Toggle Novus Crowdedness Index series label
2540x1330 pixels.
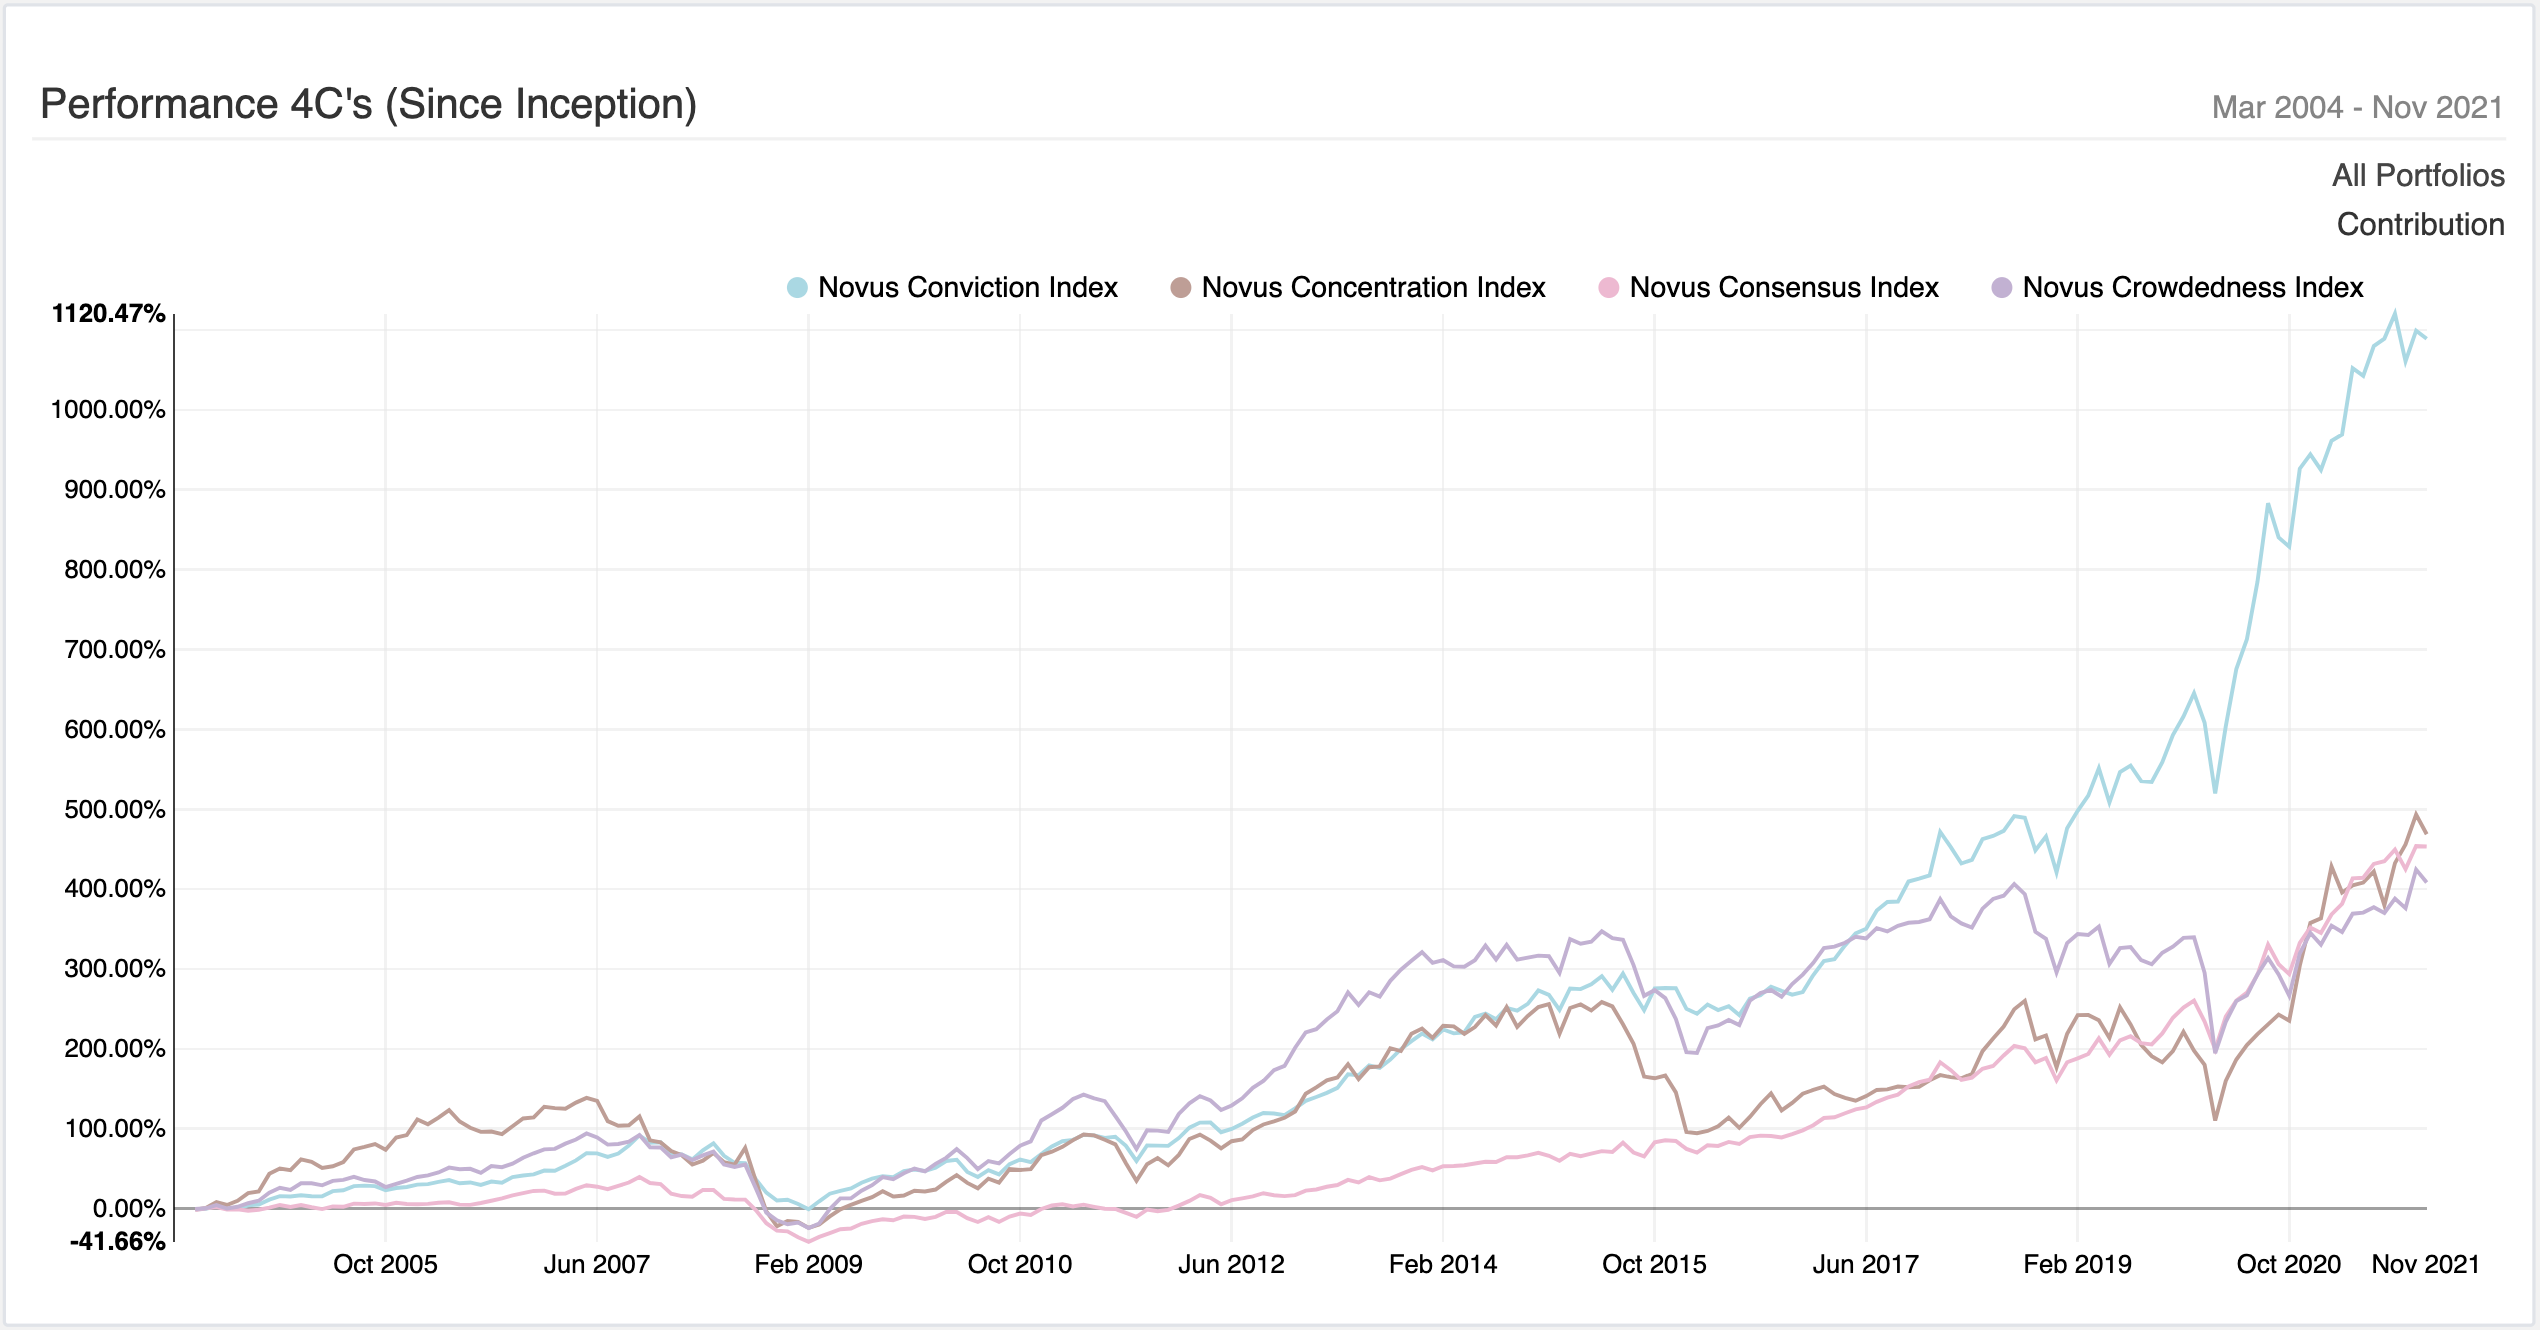[x=2192, y=288]
